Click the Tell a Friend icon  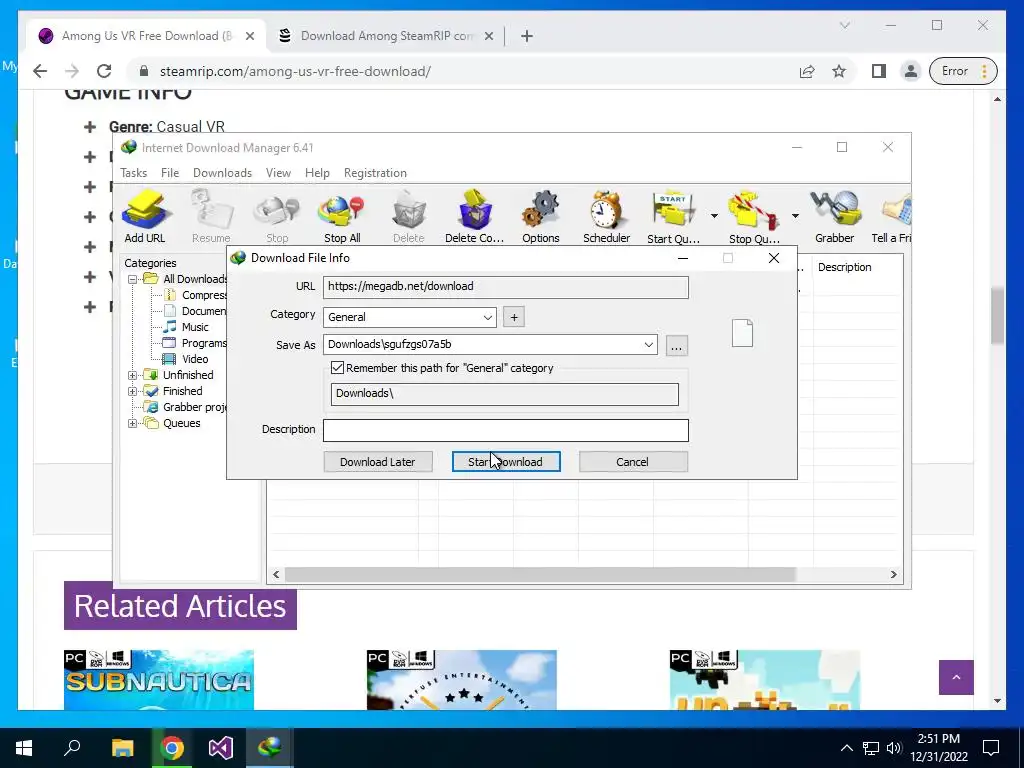pyautogui.click(x=892, y=216)
